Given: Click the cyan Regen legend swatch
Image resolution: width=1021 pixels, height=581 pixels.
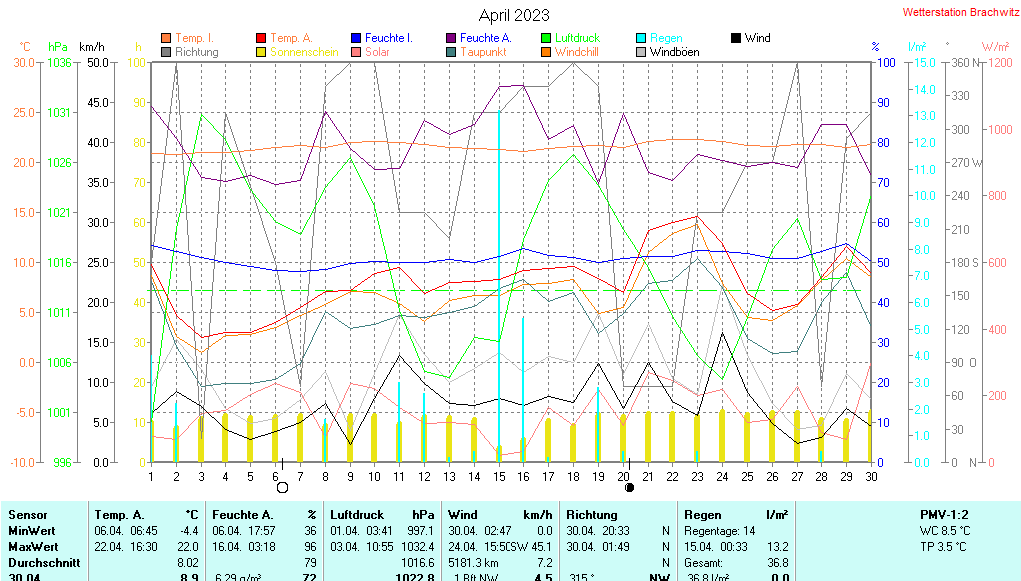Looking at the screenshot, I should tap(641, 38).
